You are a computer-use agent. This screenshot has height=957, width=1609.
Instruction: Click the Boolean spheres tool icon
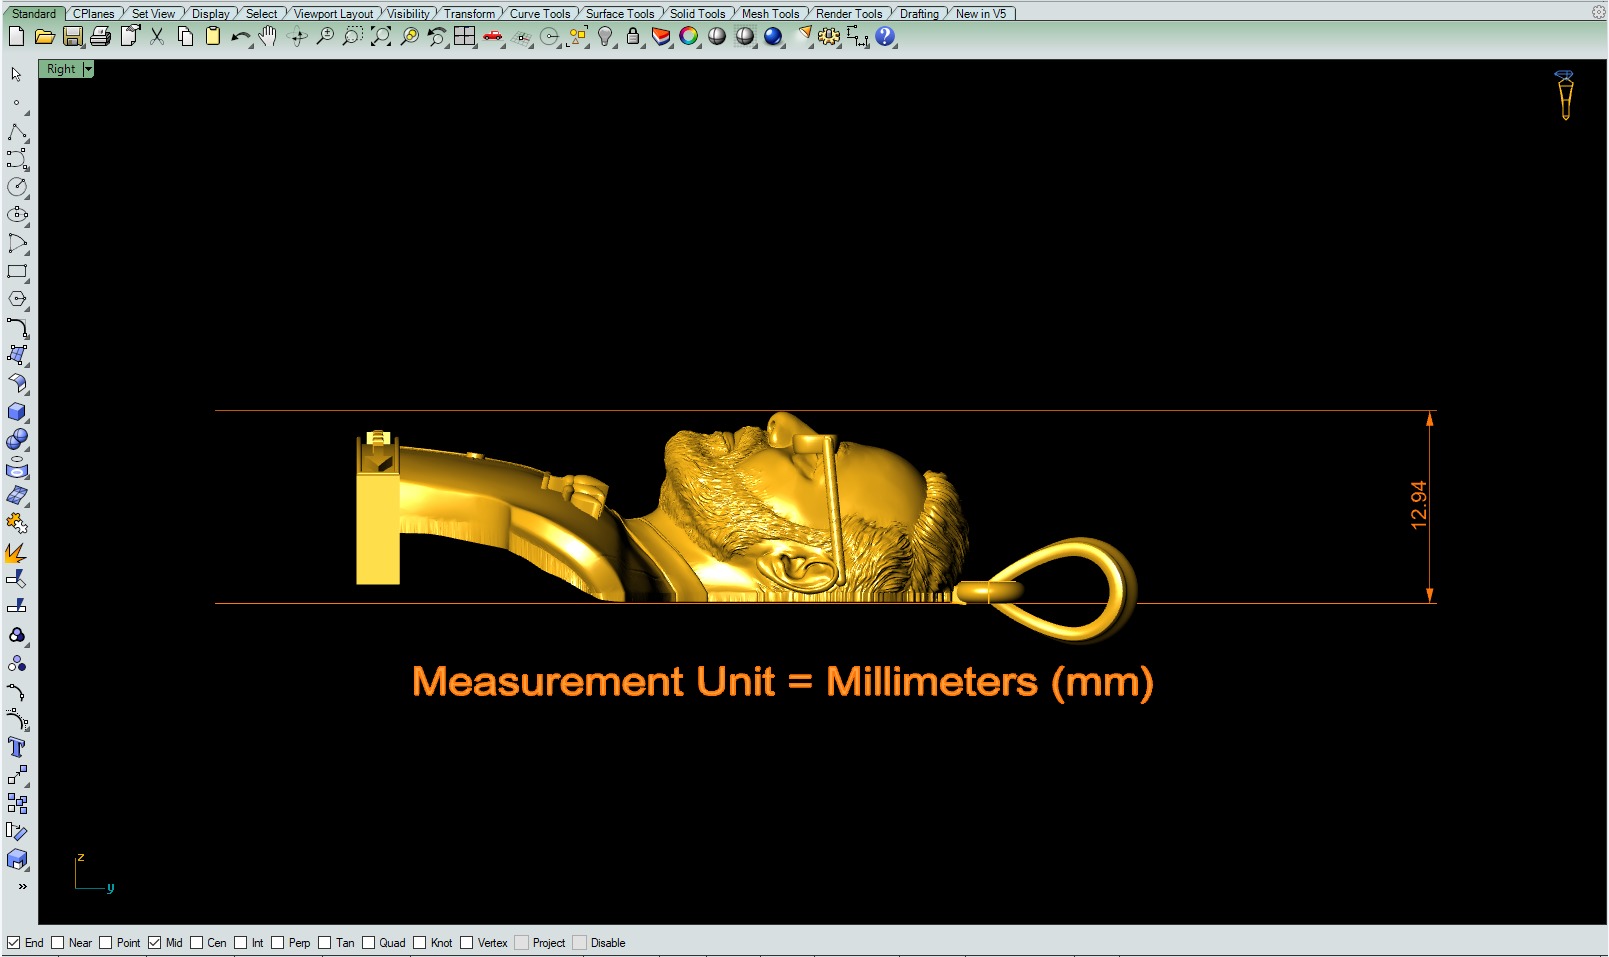[17, 440]
